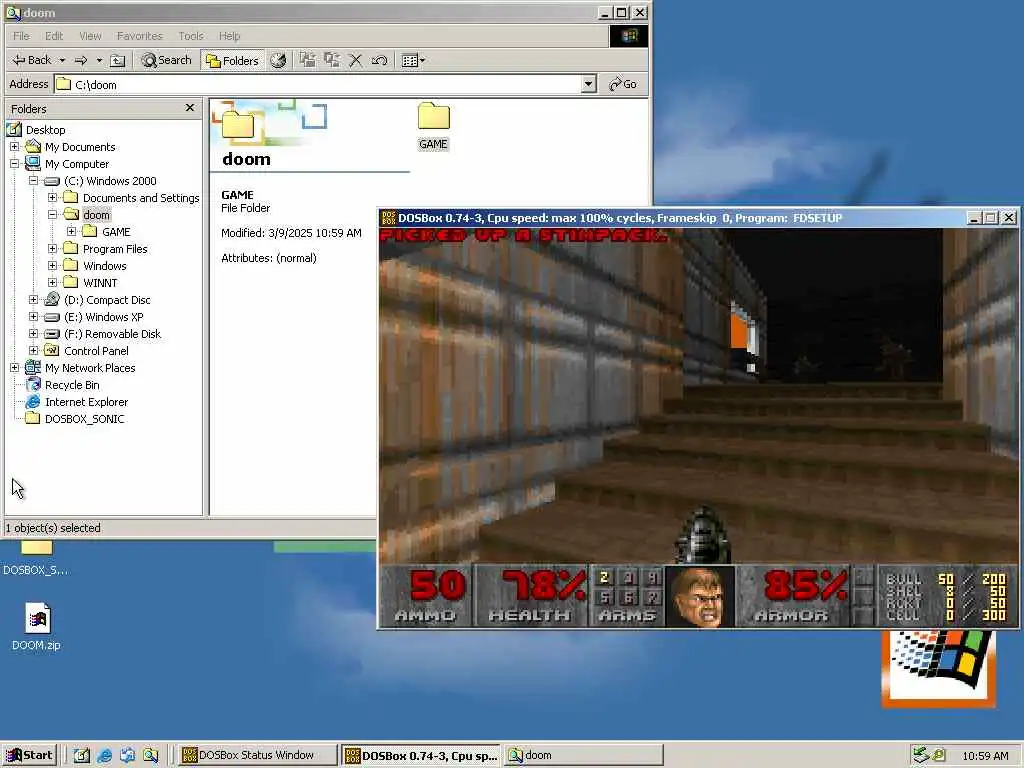Screen dimensions: 1024x768
Task: Expand the Program Files tree node
Action: pyautogui.click(x=52, y=249)
